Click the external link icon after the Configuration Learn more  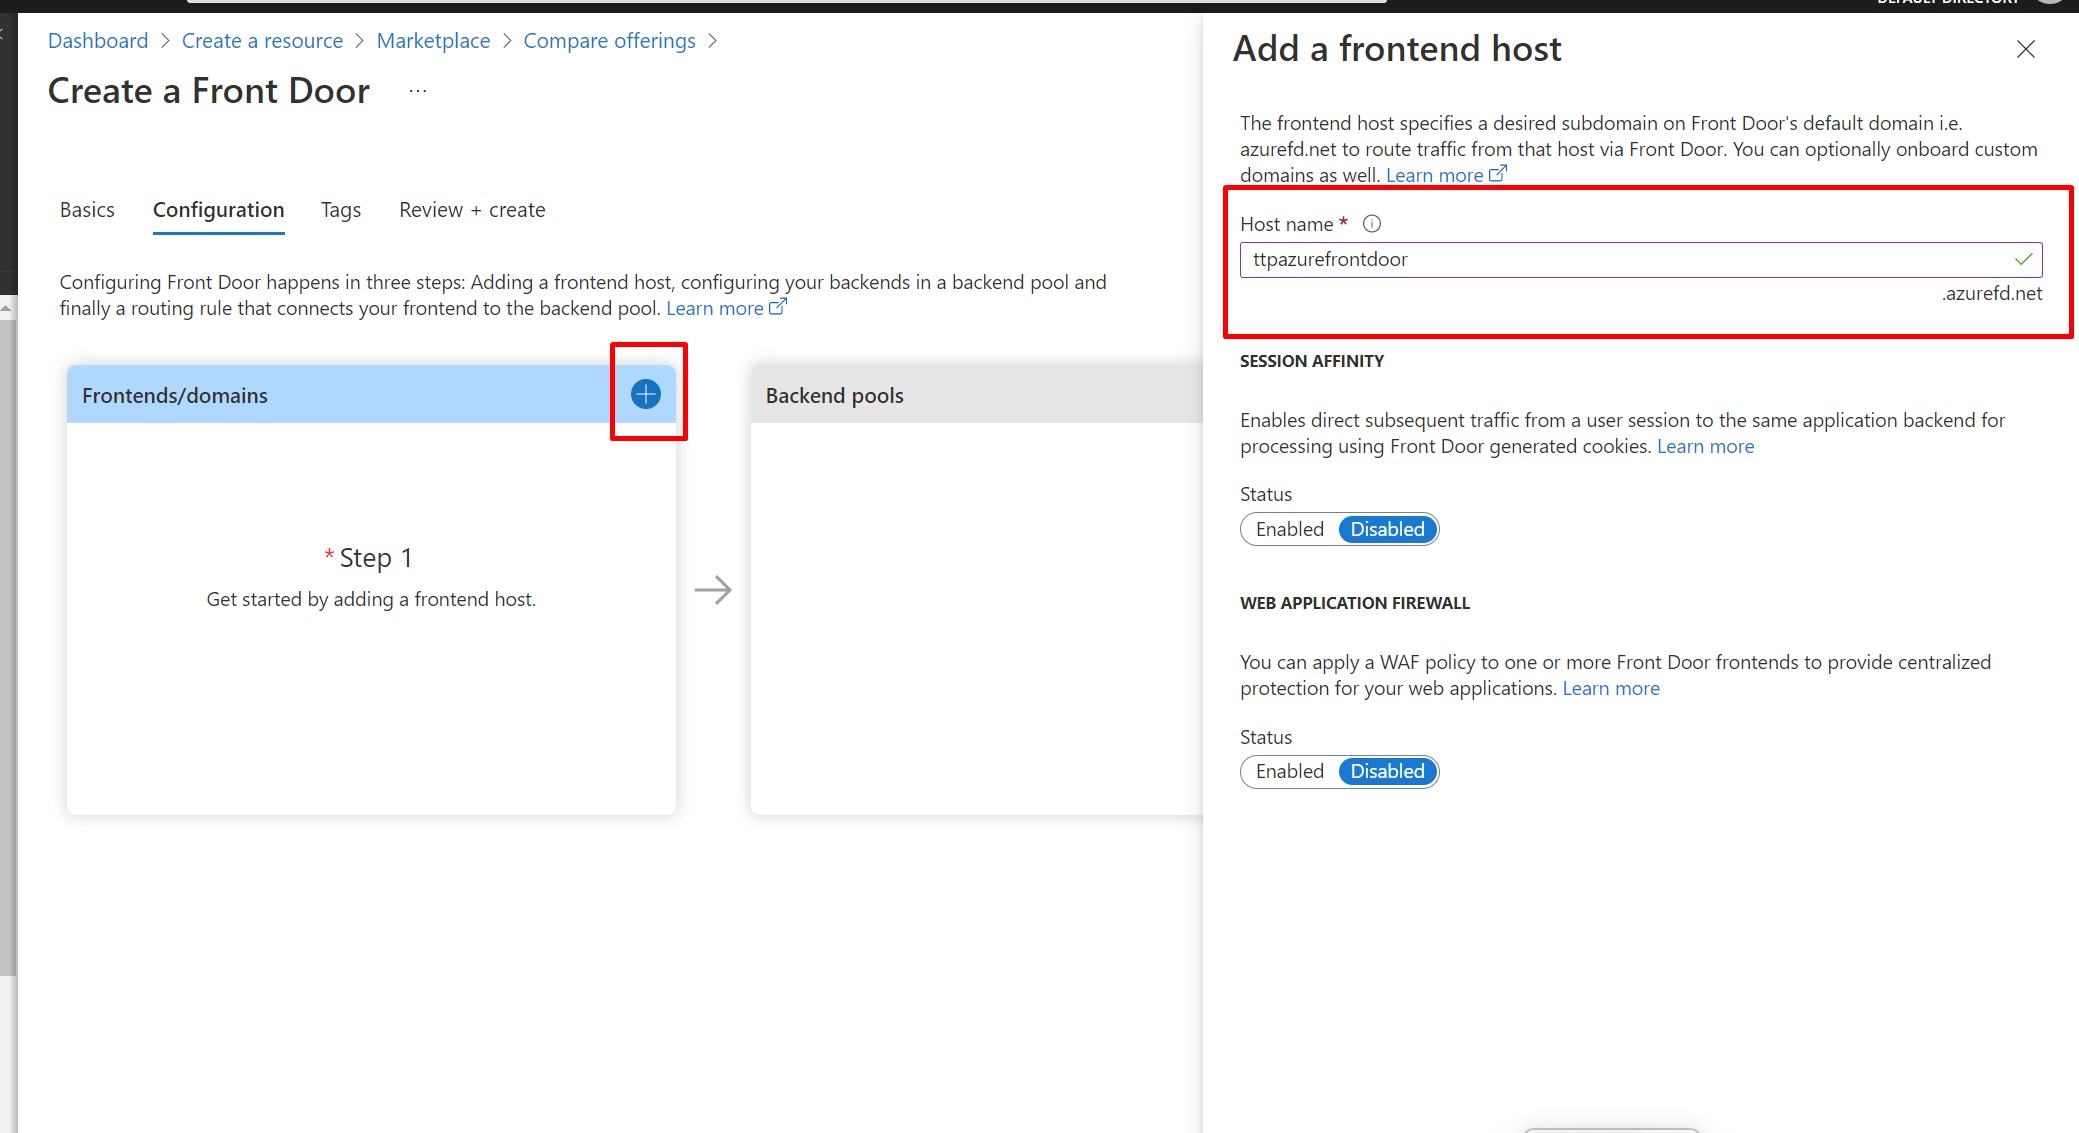(x=777, y=307)
